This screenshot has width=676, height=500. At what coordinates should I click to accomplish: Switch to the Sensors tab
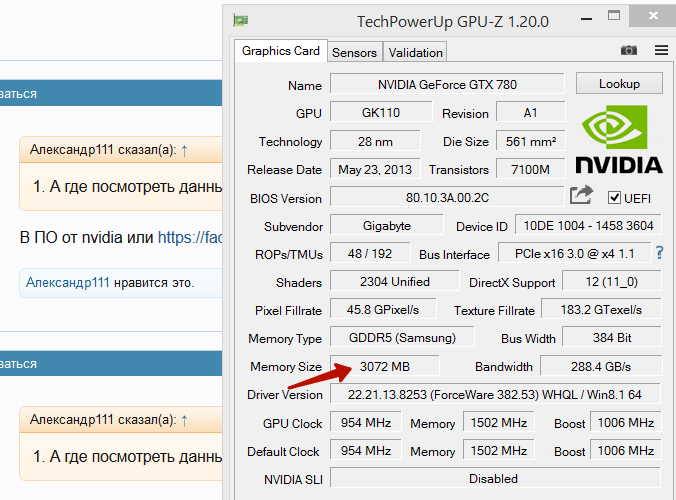pyautogui.click(x=354, y=53)
